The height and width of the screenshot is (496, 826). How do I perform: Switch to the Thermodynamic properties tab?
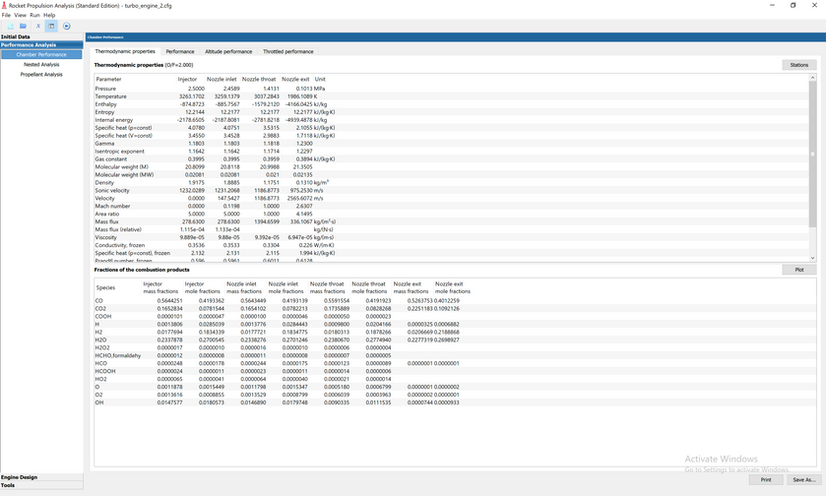pos(125,51)
